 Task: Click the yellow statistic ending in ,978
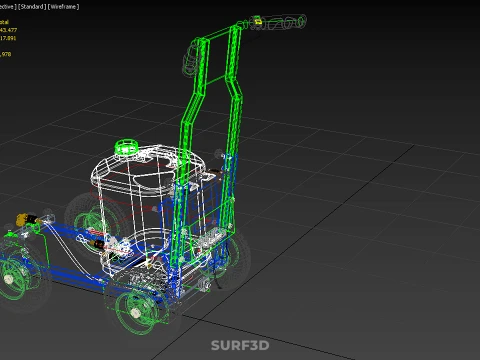6,54
